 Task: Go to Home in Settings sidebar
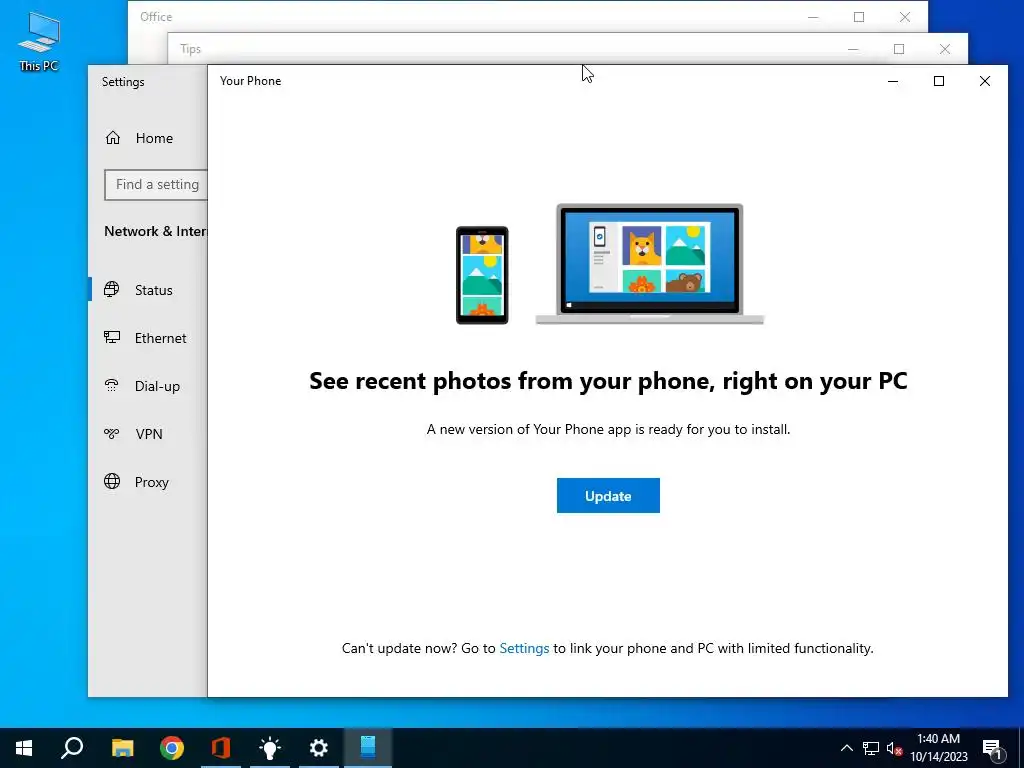(148, 138)
